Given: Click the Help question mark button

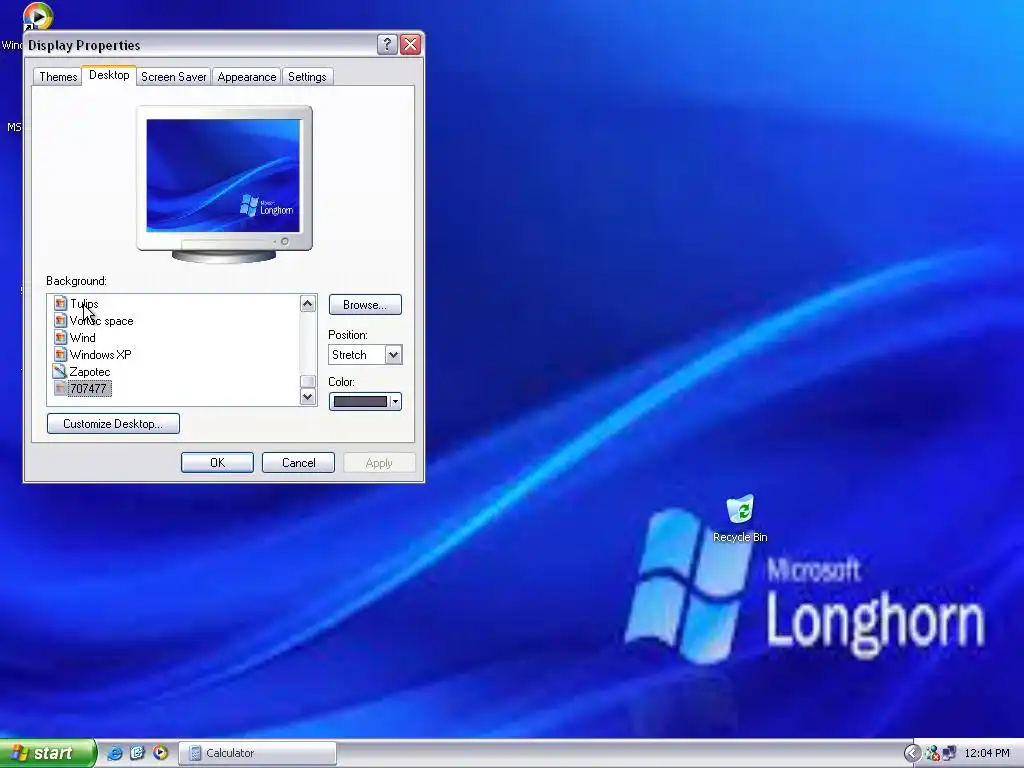Looking at the screenshot, I should [x=387, y=44].
